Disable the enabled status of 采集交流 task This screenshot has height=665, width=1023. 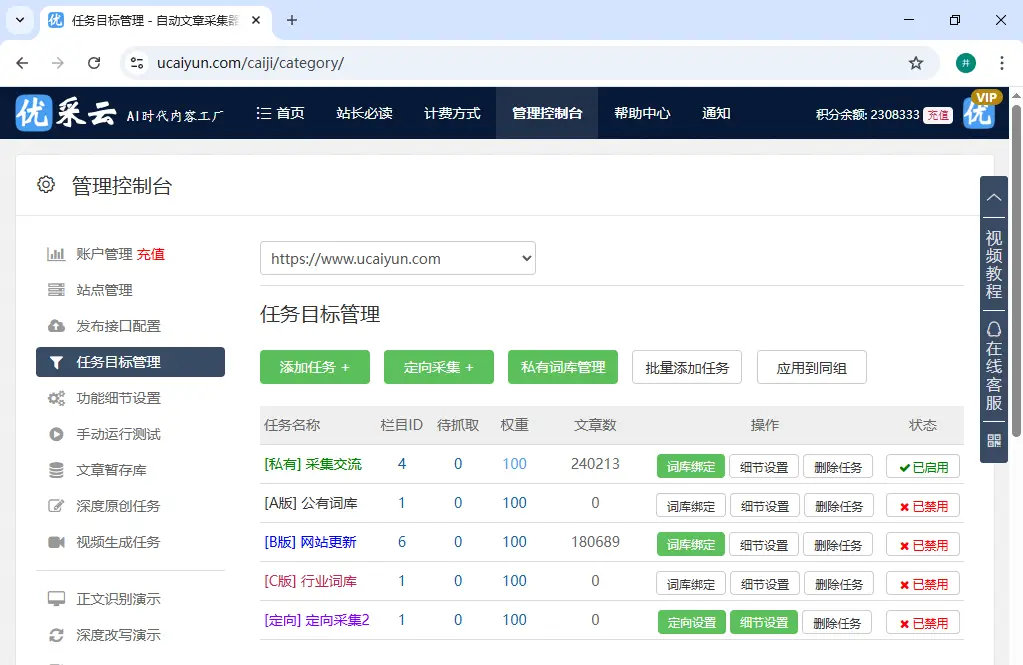[x=921, y=465]
